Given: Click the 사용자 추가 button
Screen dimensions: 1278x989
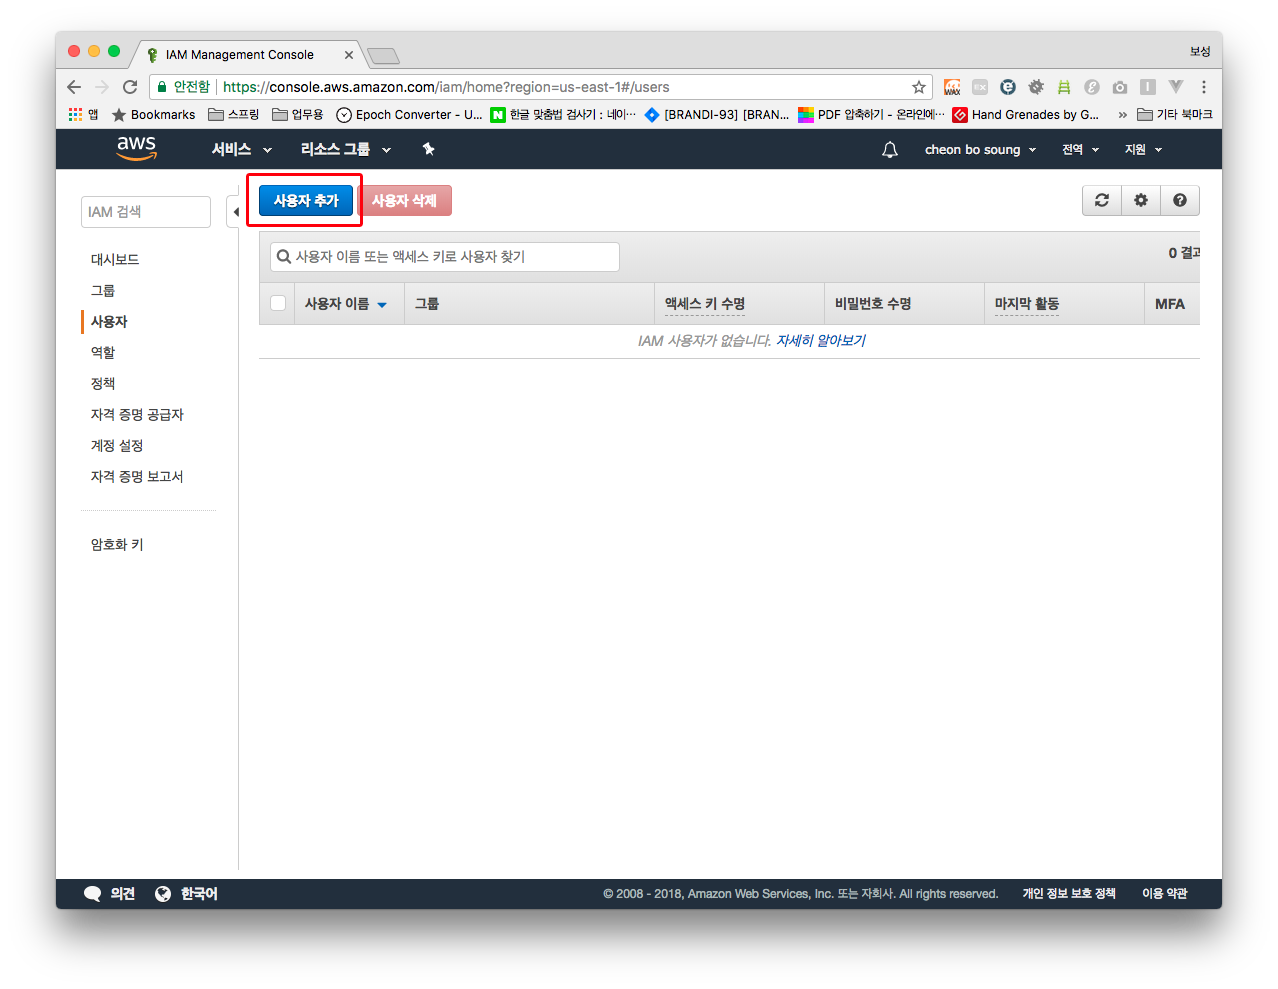Looking at the screenshot, I should pos(306,200).
